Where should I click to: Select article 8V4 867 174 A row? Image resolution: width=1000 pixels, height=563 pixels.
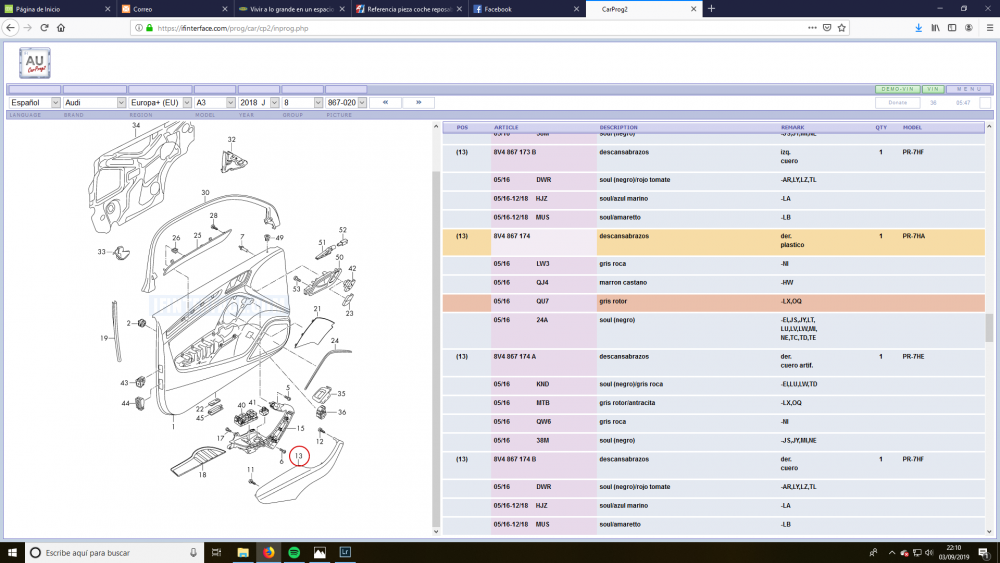pos(714,362)
